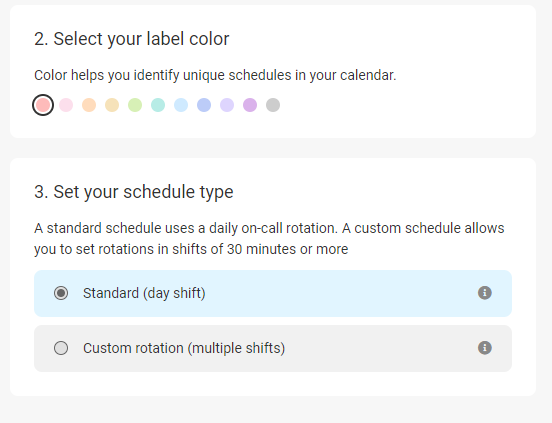The height and width of the screenshot is (423, 552).
Task: Choose the light pink label color
Action: click(x=66, y=105)
